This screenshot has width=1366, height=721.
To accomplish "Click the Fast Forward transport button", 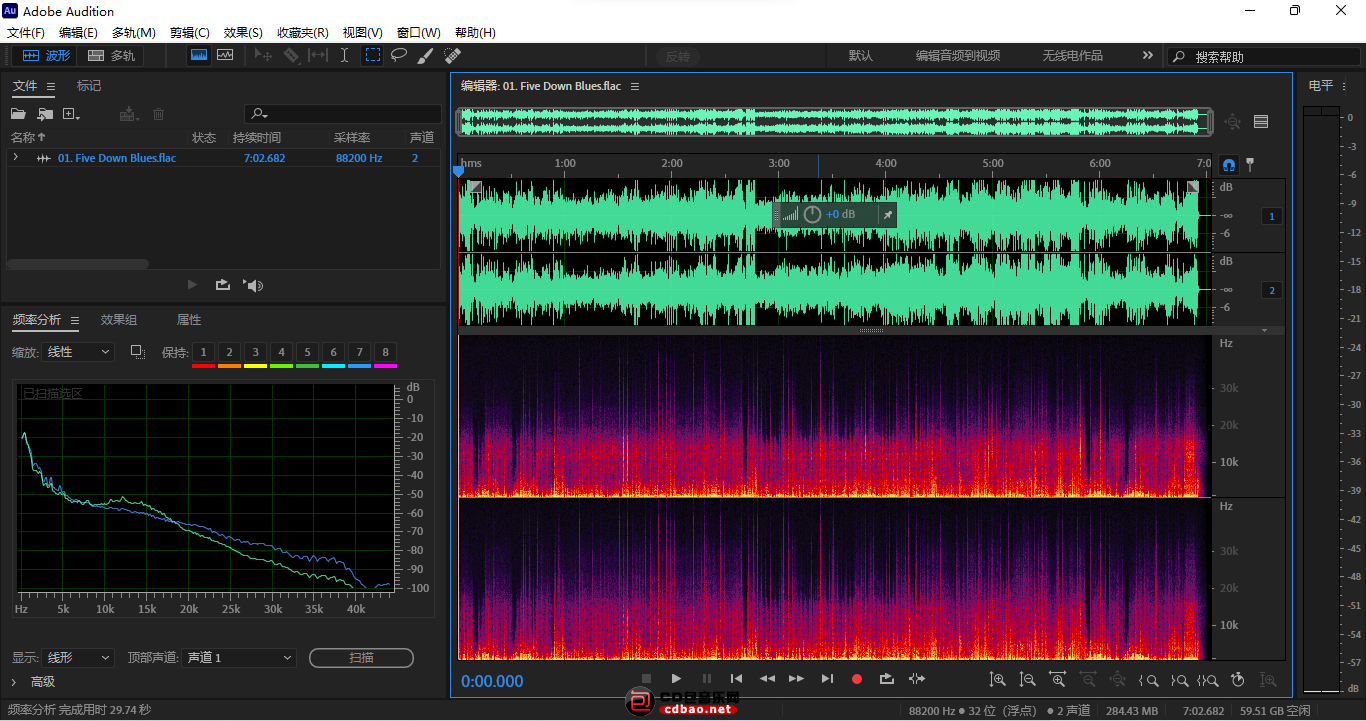I will (796, 679).
